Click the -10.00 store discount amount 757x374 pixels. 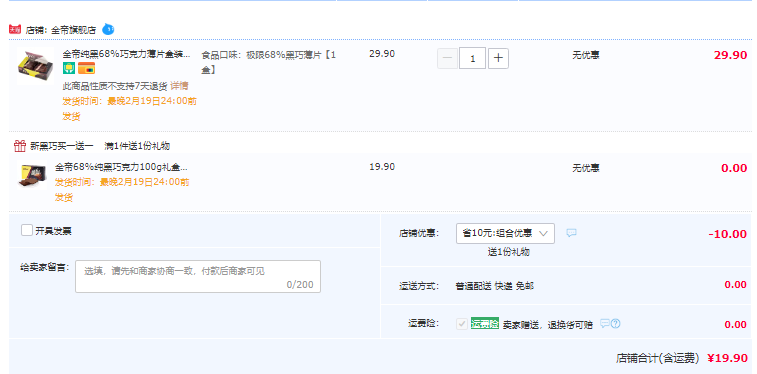(x=728, y=234)
